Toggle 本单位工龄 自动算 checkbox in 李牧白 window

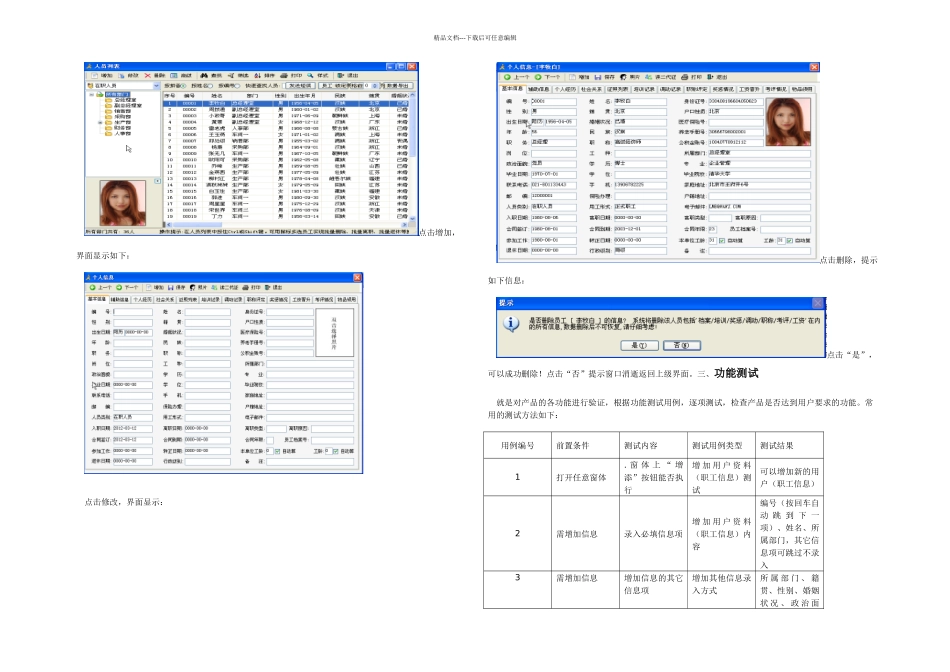point(721,240)
